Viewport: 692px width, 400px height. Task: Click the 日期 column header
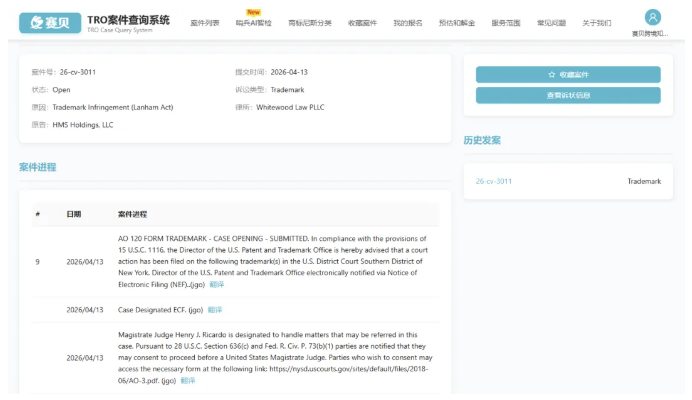pos(74,214)
